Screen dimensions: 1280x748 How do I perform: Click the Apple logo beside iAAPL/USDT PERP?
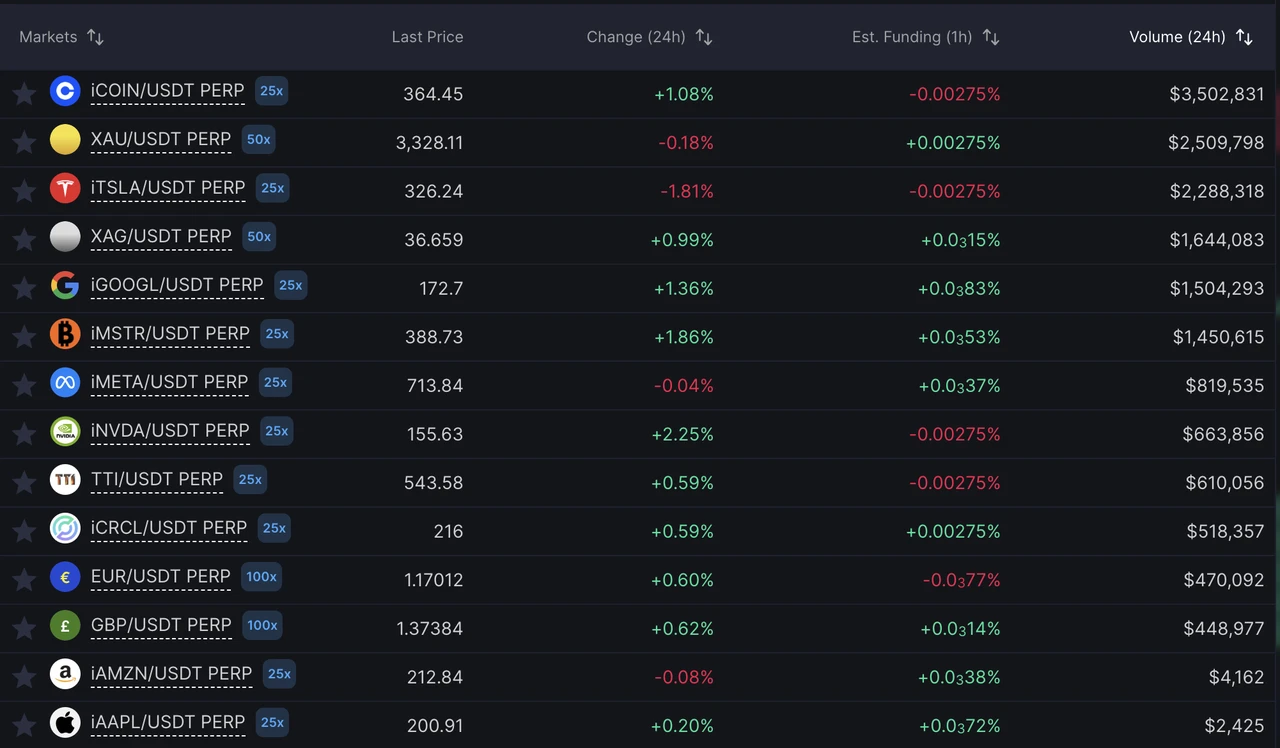(65, 722)
